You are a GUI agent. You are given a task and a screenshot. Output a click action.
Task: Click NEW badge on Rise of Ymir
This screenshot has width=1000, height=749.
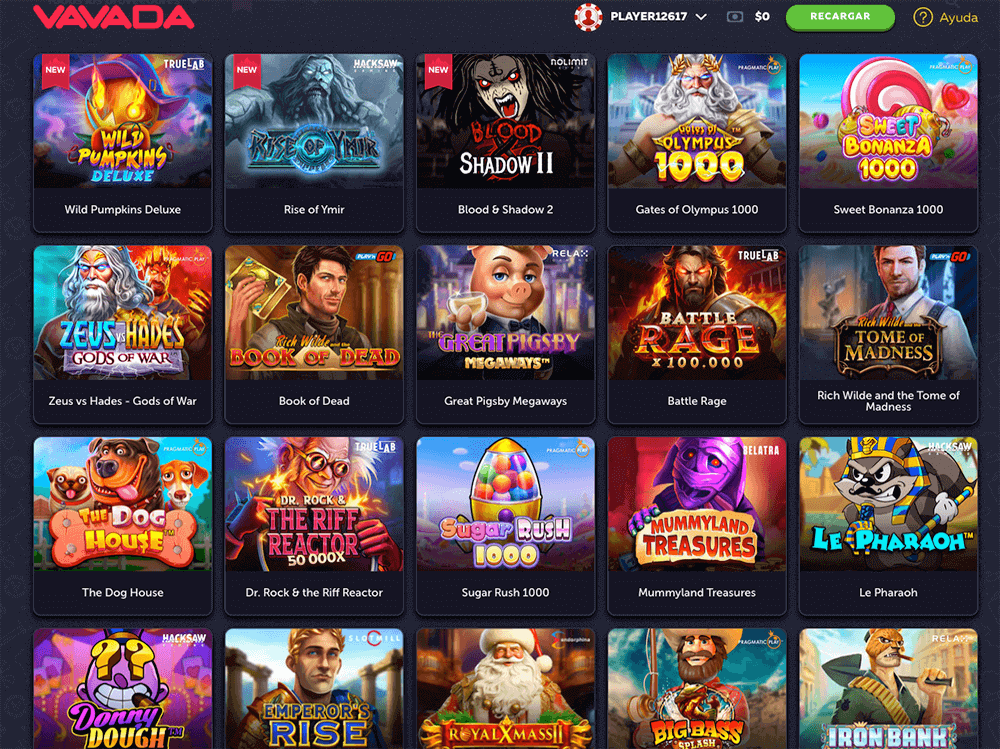(247, 70)
